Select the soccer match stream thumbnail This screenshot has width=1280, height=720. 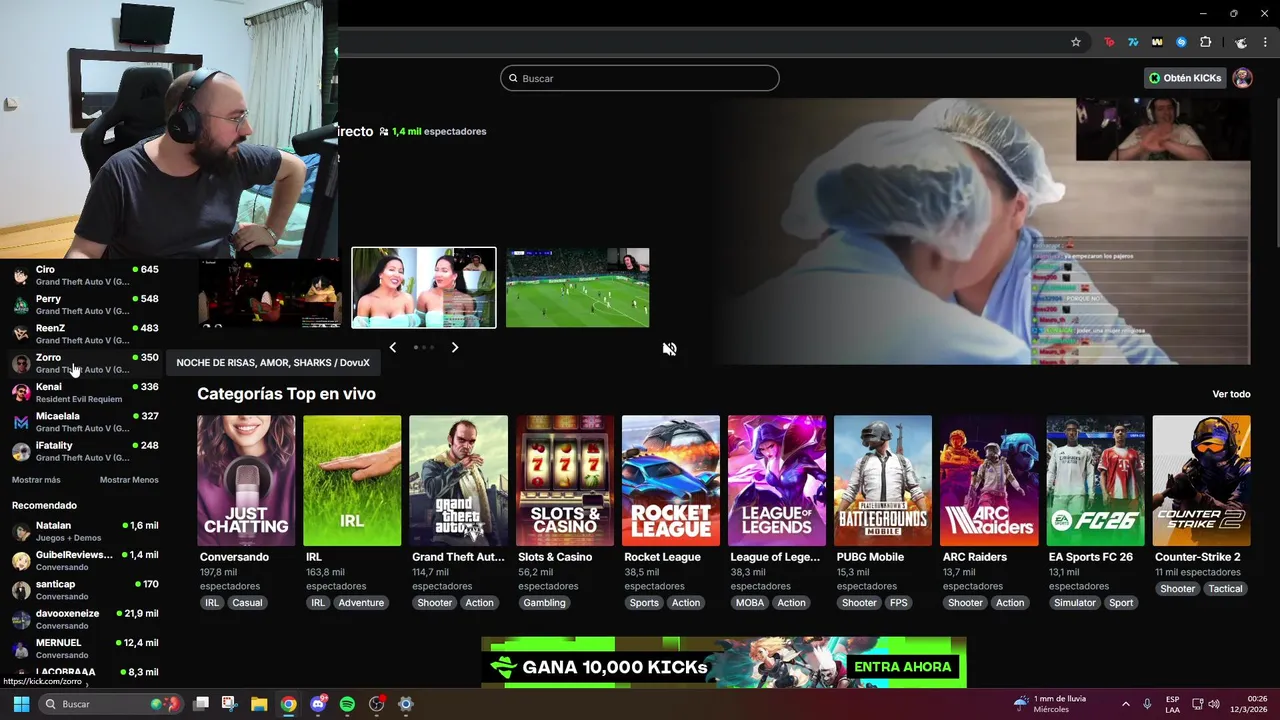(x=578, y=288)
